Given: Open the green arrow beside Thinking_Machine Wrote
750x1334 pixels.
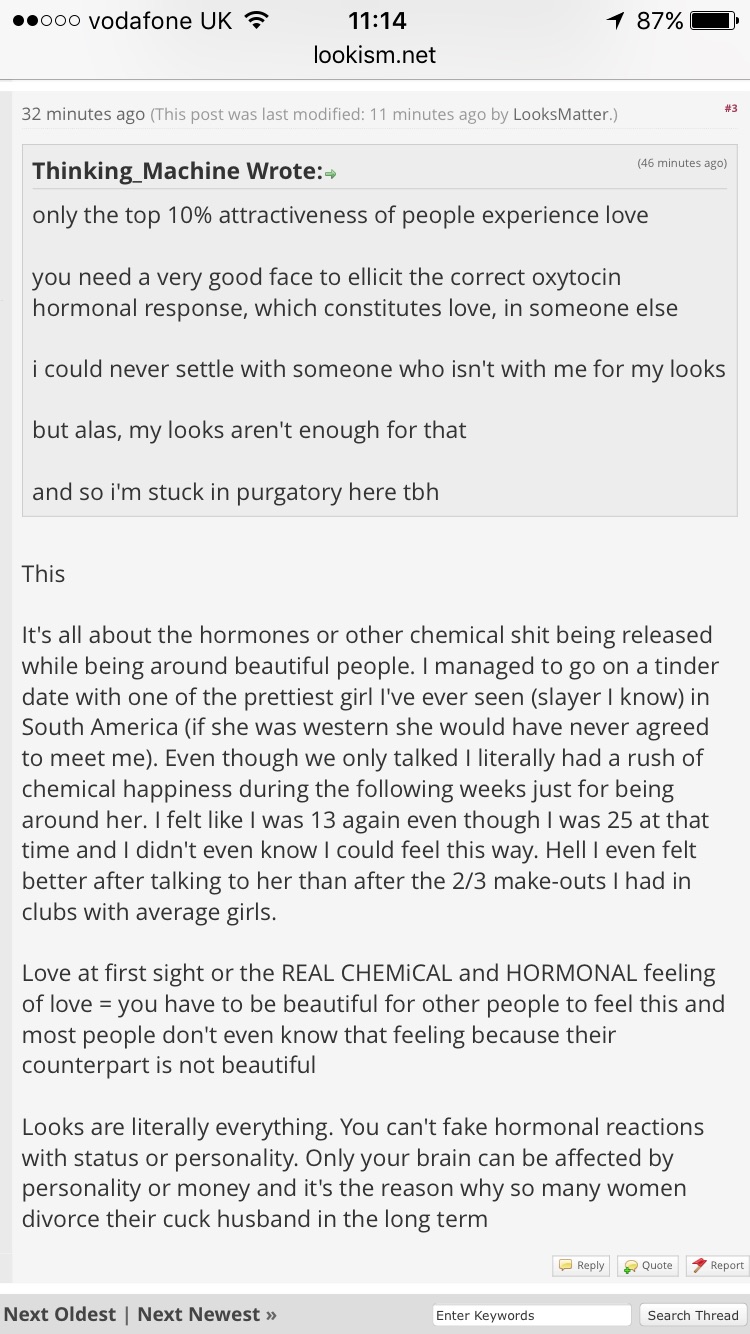Looking at the screenshot, I should point(330,174).
